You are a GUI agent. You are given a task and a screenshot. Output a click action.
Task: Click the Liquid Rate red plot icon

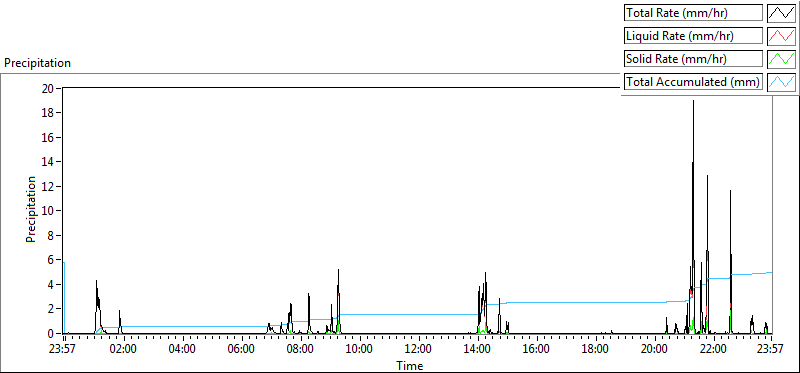tap(781, 36)
